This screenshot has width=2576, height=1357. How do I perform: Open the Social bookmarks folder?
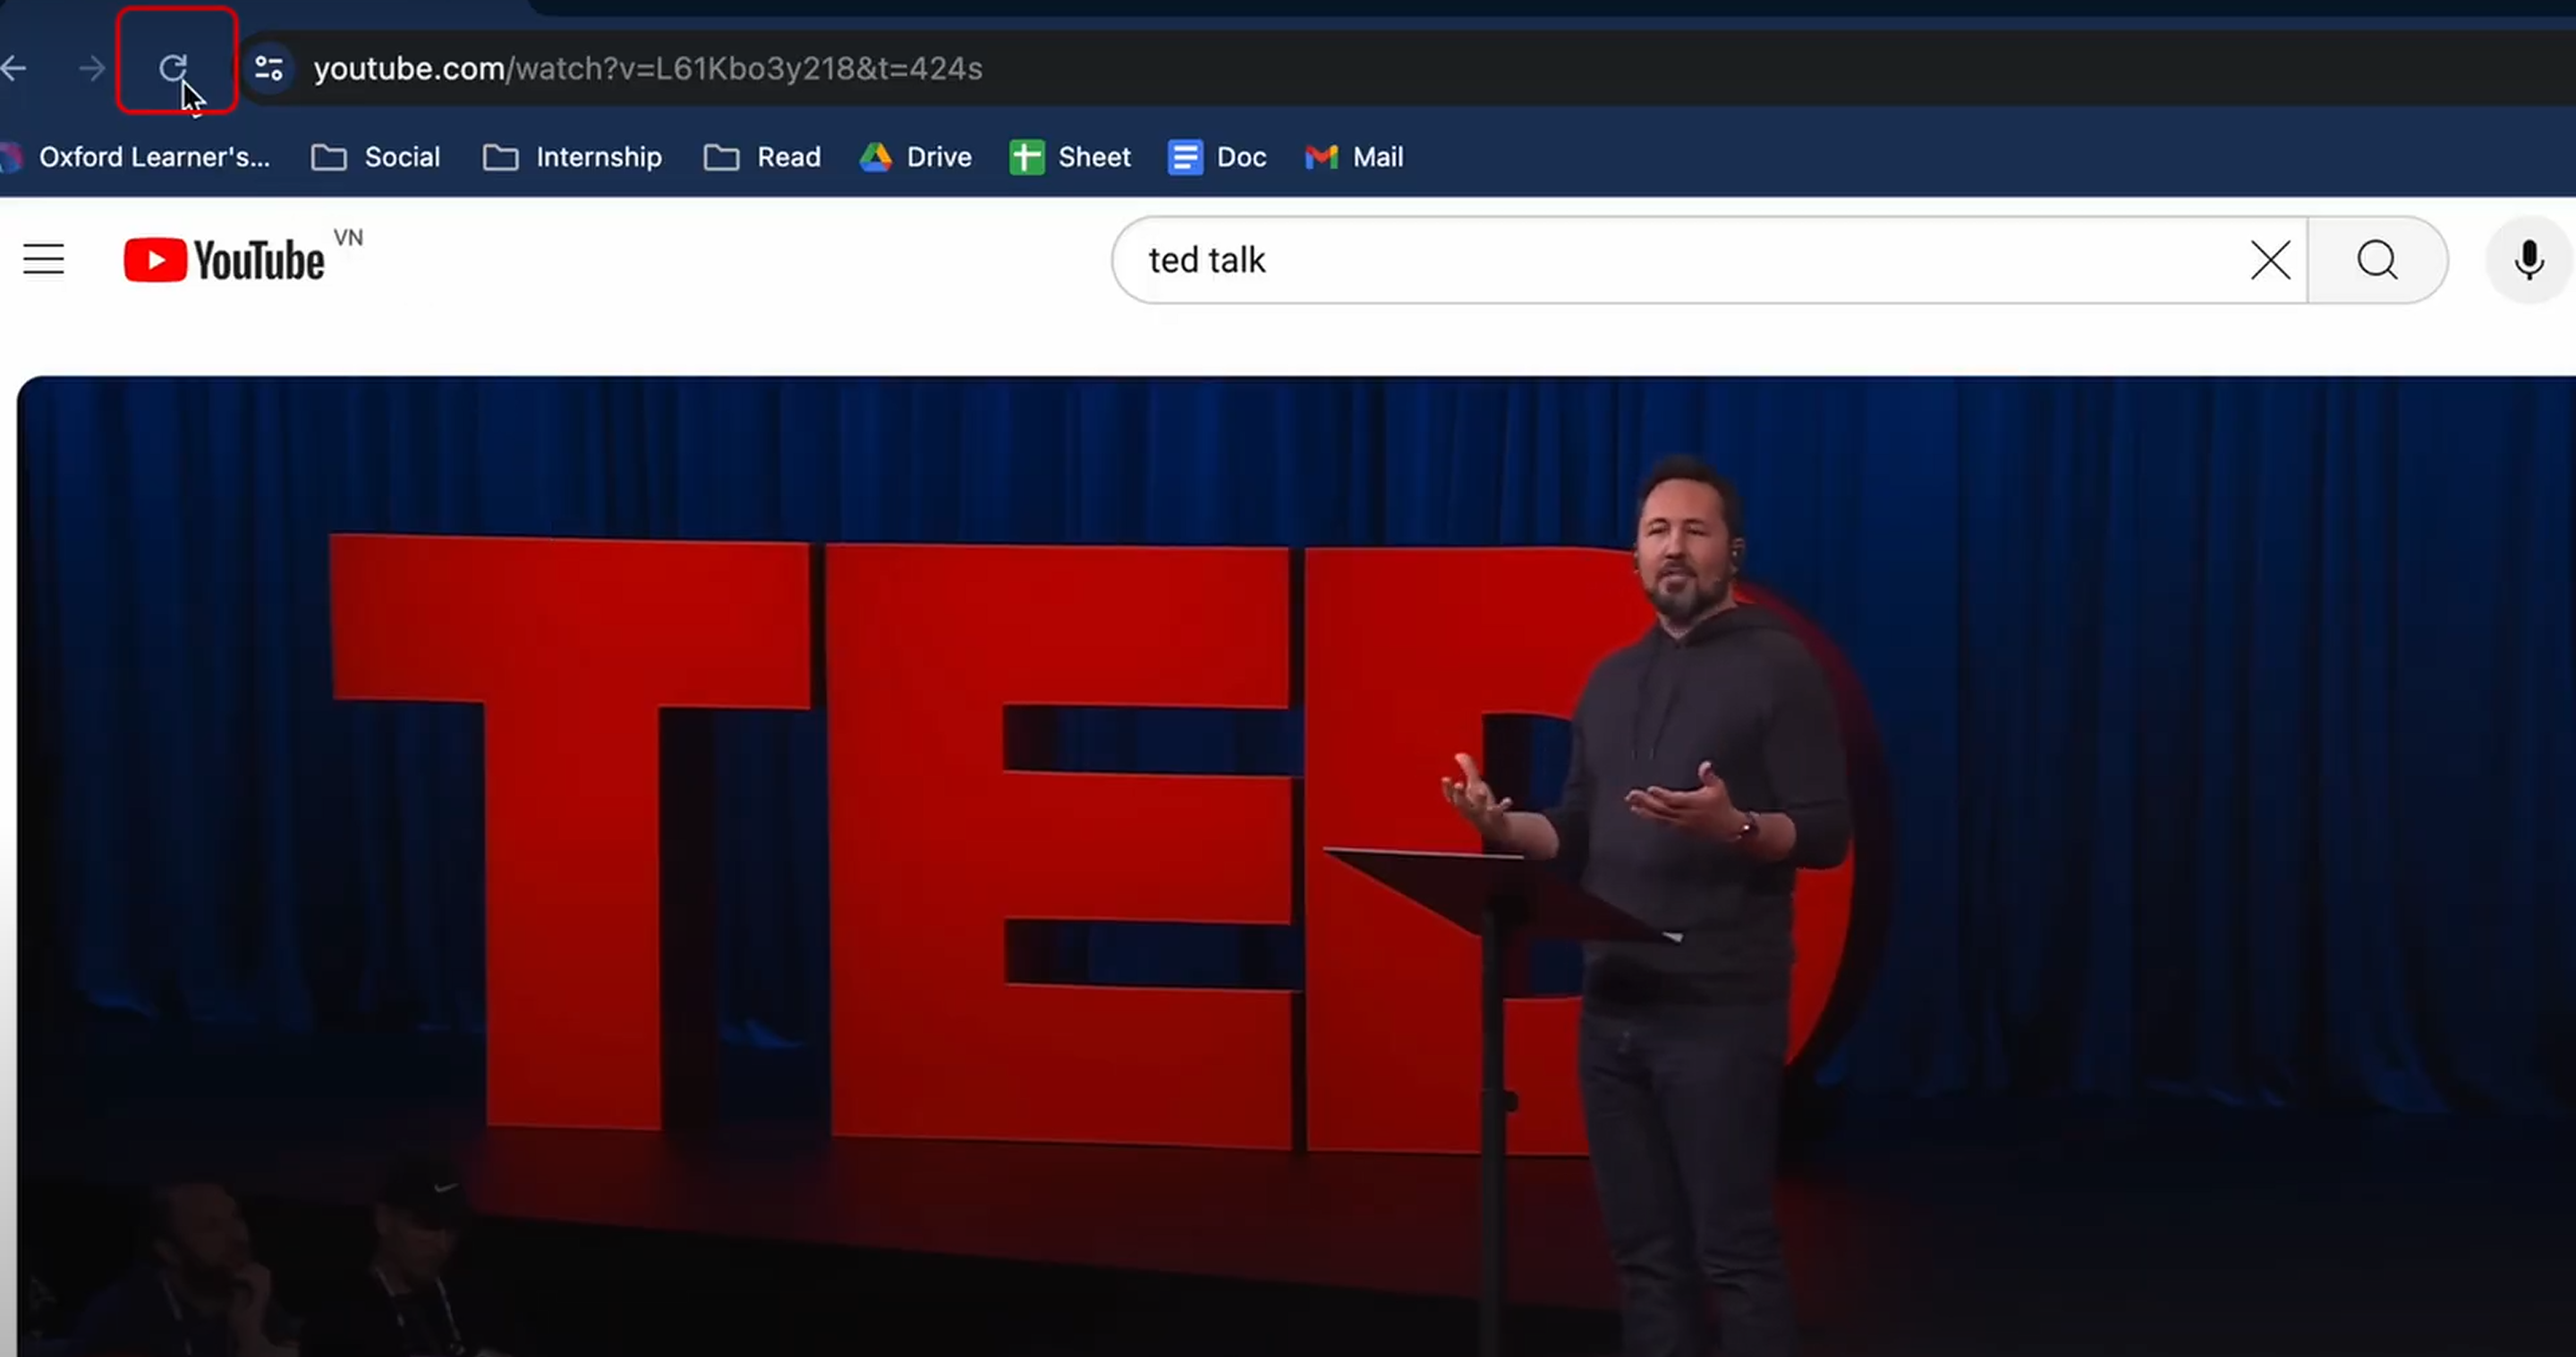(x=376, y=157)
